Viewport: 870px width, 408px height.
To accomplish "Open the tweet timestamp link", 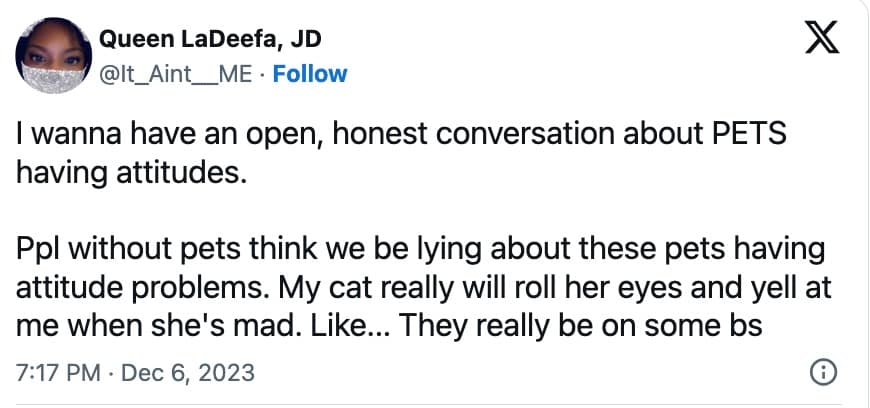I will click(135, 374).
